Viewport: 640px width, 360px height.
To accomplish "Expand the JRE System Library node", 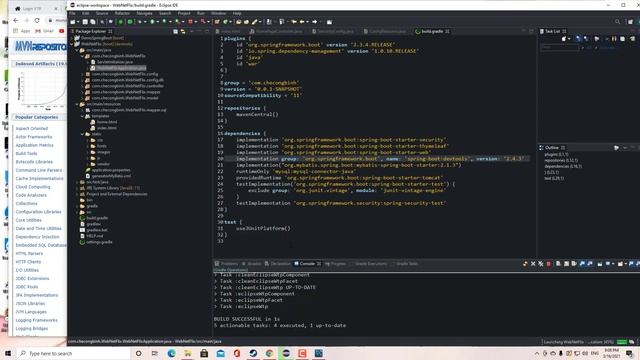I will click(77, 188).
